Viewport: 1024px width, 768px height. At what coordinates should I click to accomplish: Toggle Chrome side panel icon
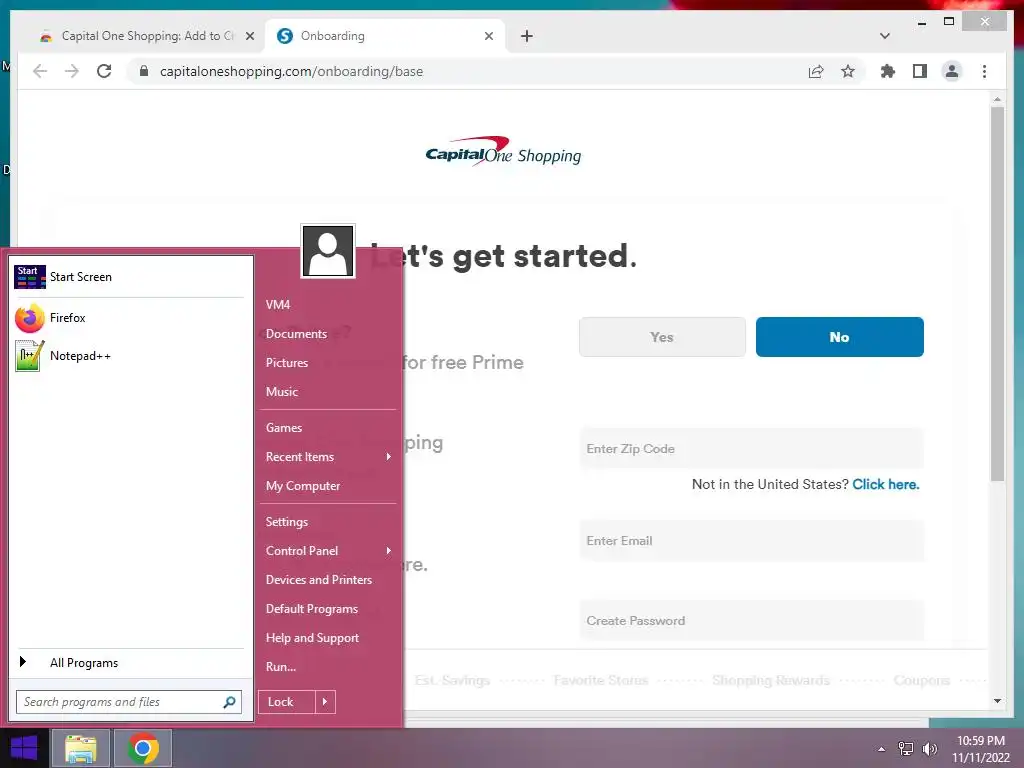[x=920, y=71]
